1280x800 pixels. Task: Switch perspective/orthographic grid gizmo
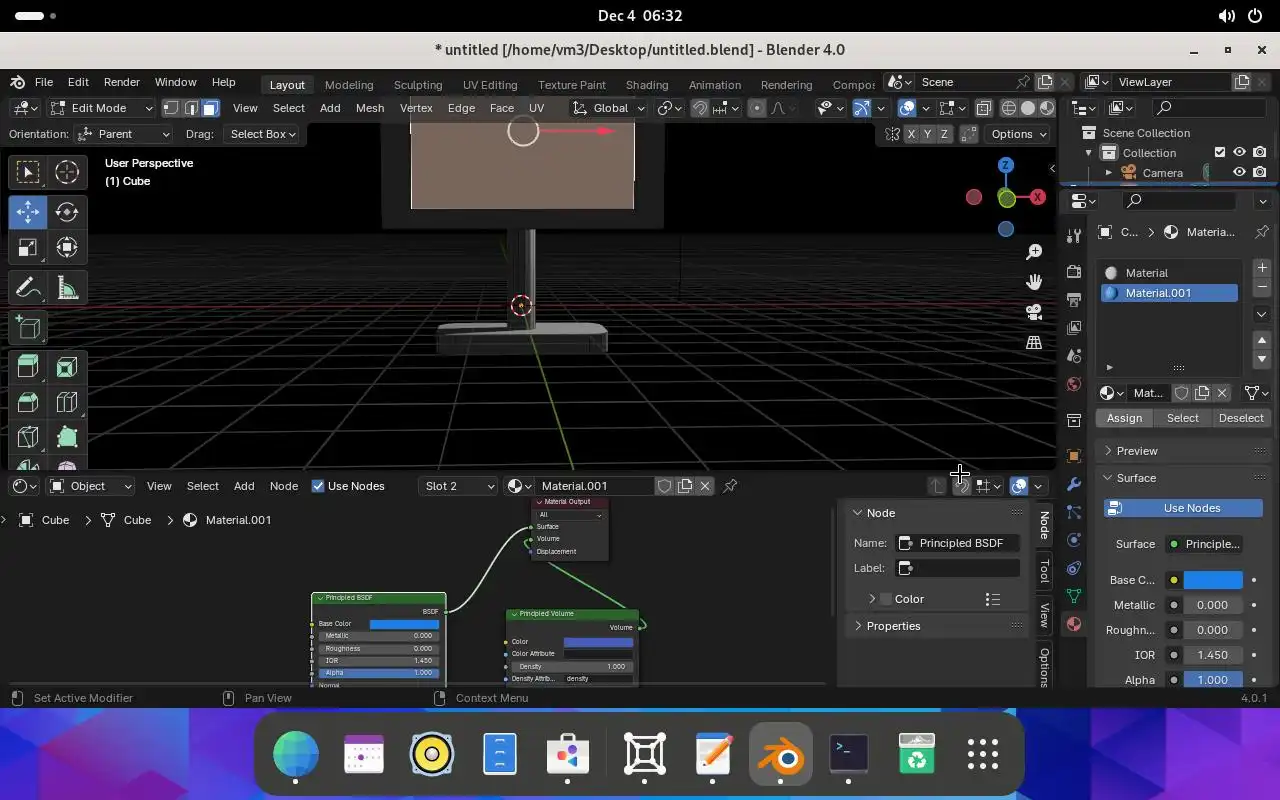click(x=1034, y=342)
